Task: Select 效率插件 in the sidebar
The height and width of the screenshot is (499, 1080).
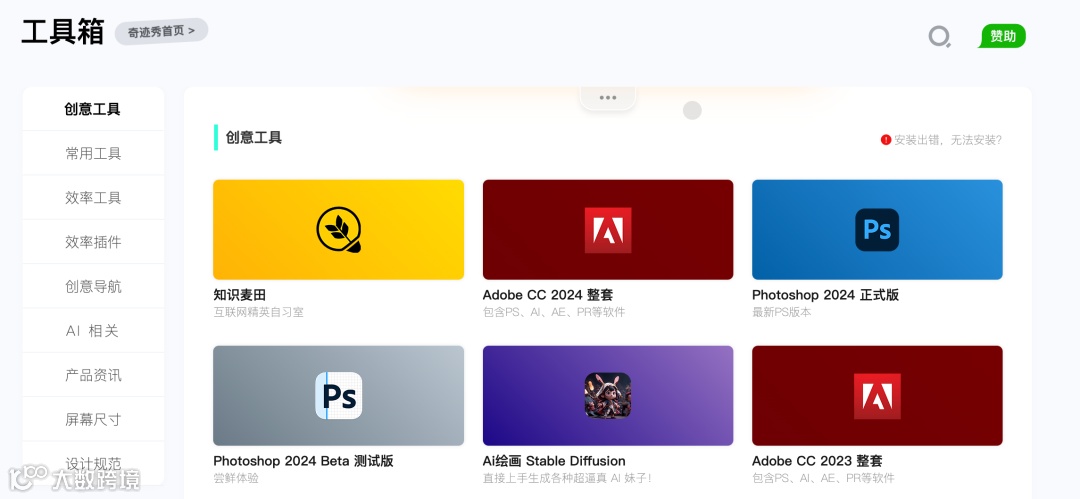Action: [93, 242]
